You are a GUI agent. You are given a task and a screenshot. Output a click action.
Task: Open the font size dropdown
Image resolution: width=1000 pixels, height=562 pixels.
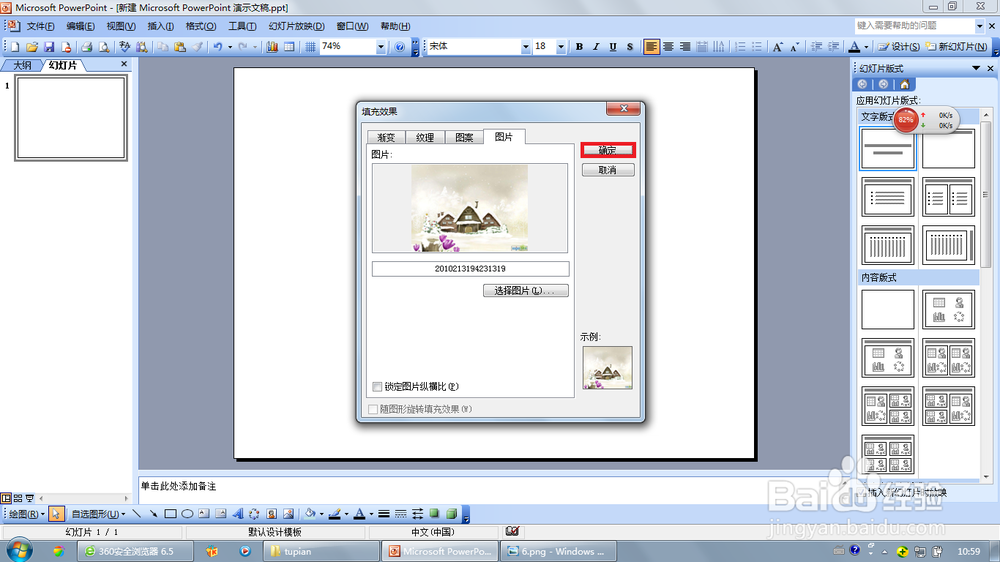(x=561, y=47)
